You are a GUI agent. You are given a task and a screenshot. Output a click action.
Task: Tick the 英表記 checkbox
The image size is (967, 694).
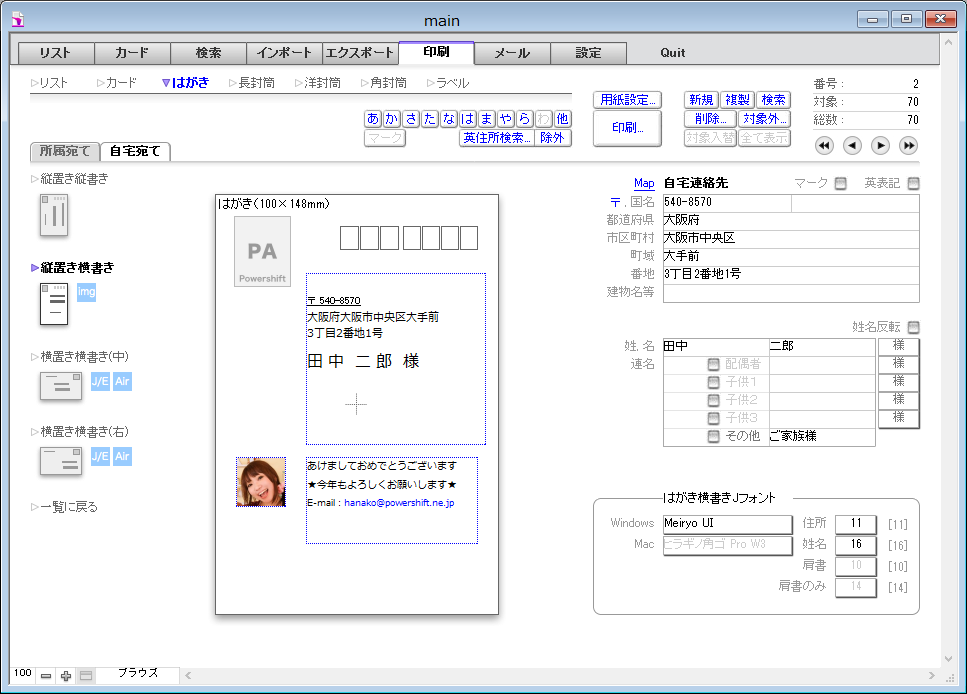point(912,184)
